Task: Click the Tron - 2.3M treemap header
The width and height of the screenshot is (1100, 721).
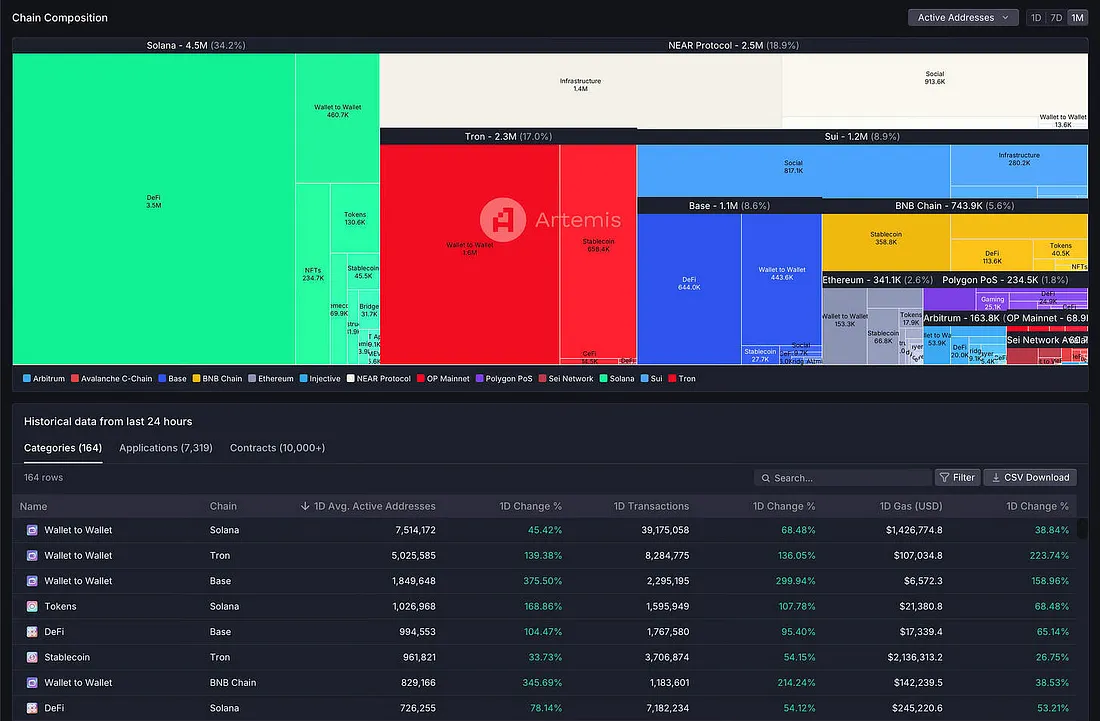Action: 508,137
